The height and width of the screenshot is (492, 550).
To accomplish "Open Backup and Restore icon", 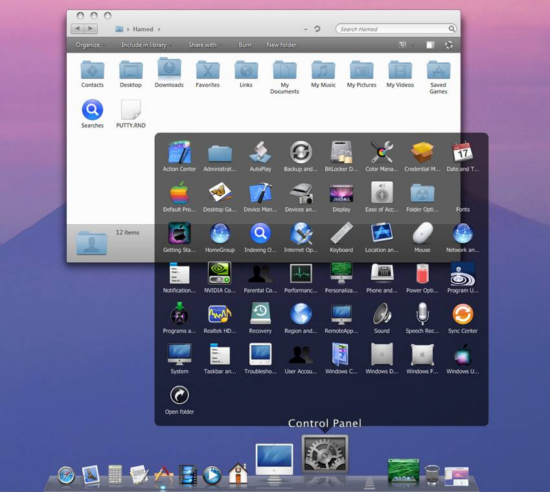I will [x=301, y=152].
